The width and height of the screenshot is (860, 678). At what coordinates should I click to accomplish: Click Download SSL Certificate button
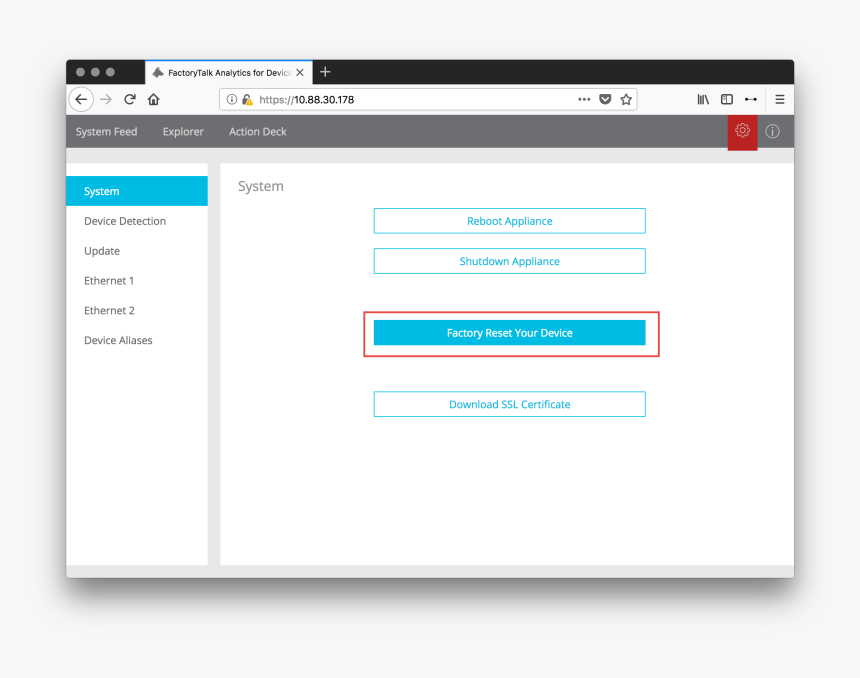click(510, 404)
